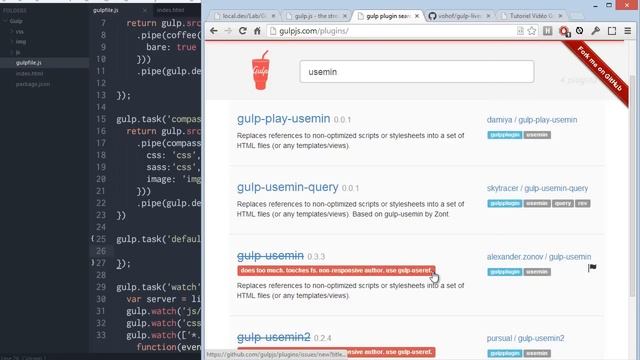Expand the img folder in sidebar
The height and width of the screenshot is (360, 640).
coord(12,42)
